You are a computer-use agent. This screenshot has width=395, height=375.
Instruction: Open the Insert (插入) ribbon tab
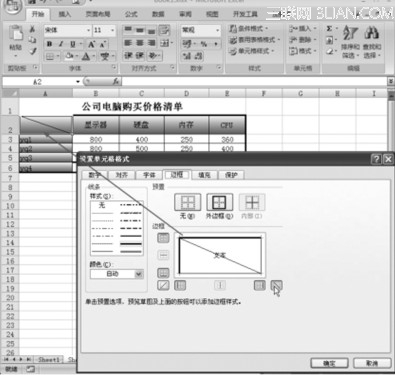(65, 14)
